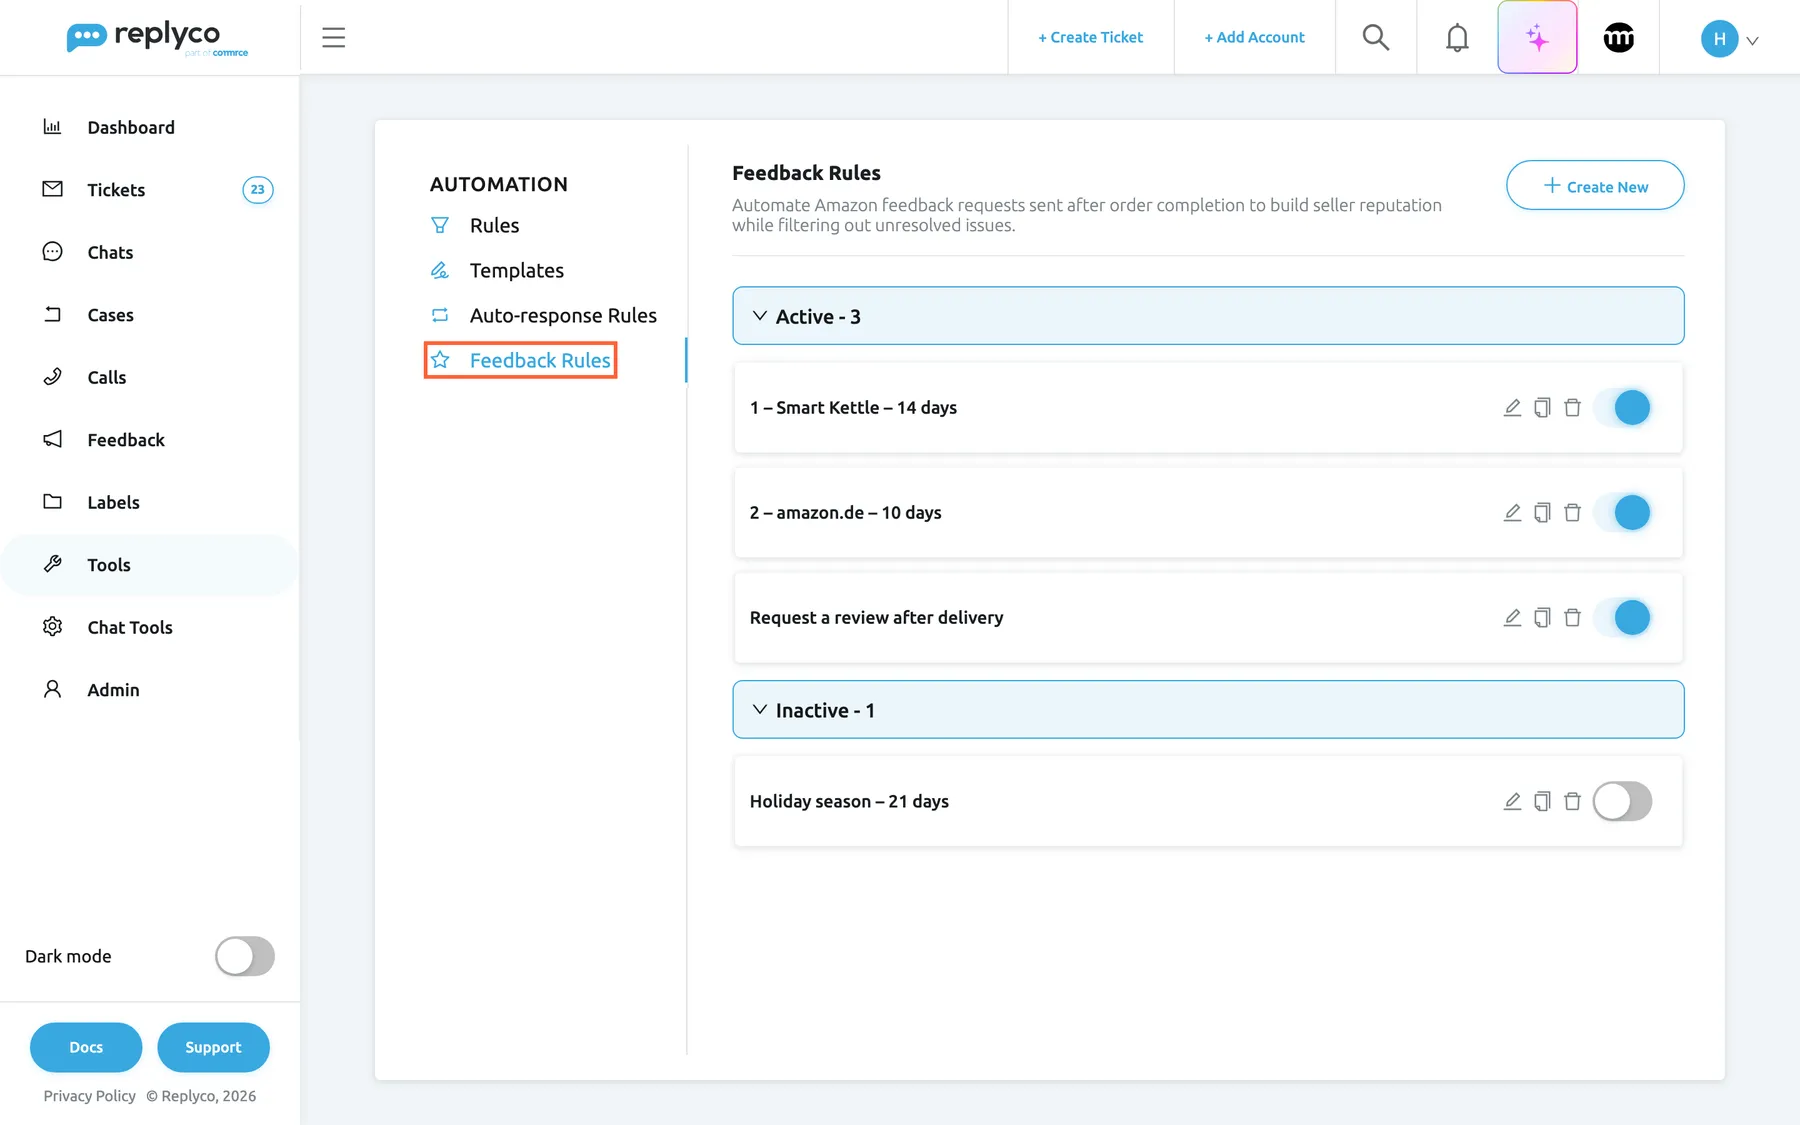Select Auto-response Rules
This screenshot has height=1125, width=1800.
(x=543, y=316)
